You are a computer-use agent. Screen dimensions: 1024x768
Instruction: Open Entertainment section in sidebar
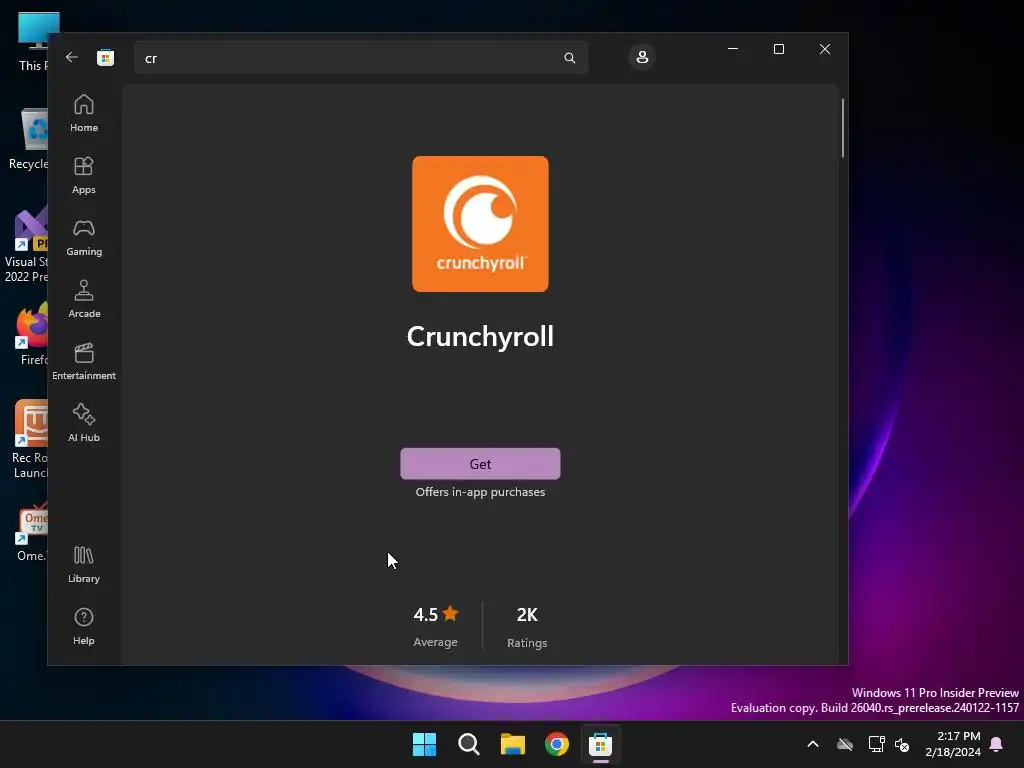click(84, 362)
